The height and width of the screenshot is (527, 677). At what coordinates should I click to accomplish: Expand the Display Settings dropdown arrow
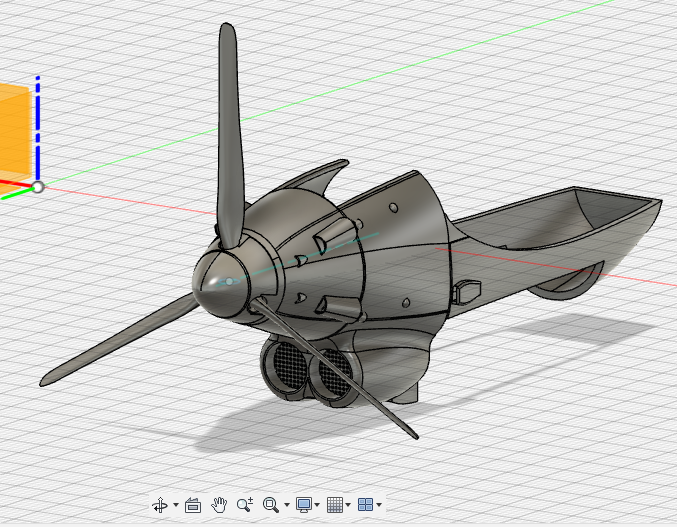317,505
